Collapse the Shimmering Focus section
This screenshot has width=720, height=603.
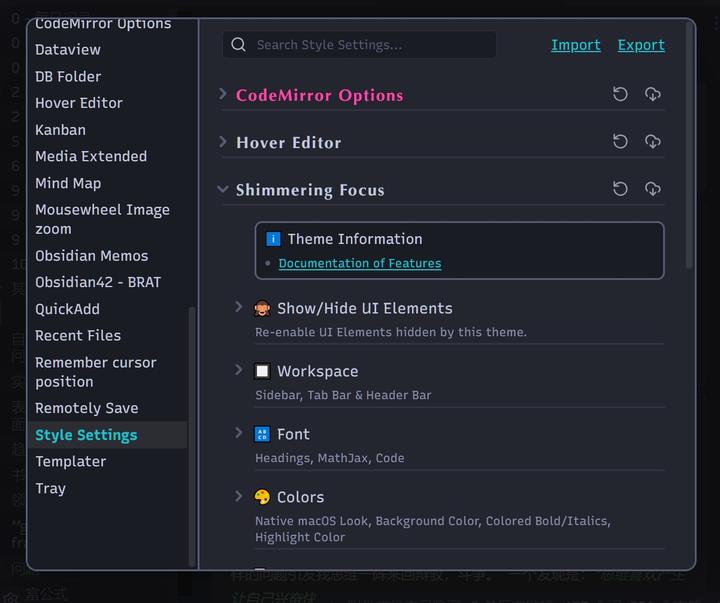pyautogui.click(x=223, y=189)
